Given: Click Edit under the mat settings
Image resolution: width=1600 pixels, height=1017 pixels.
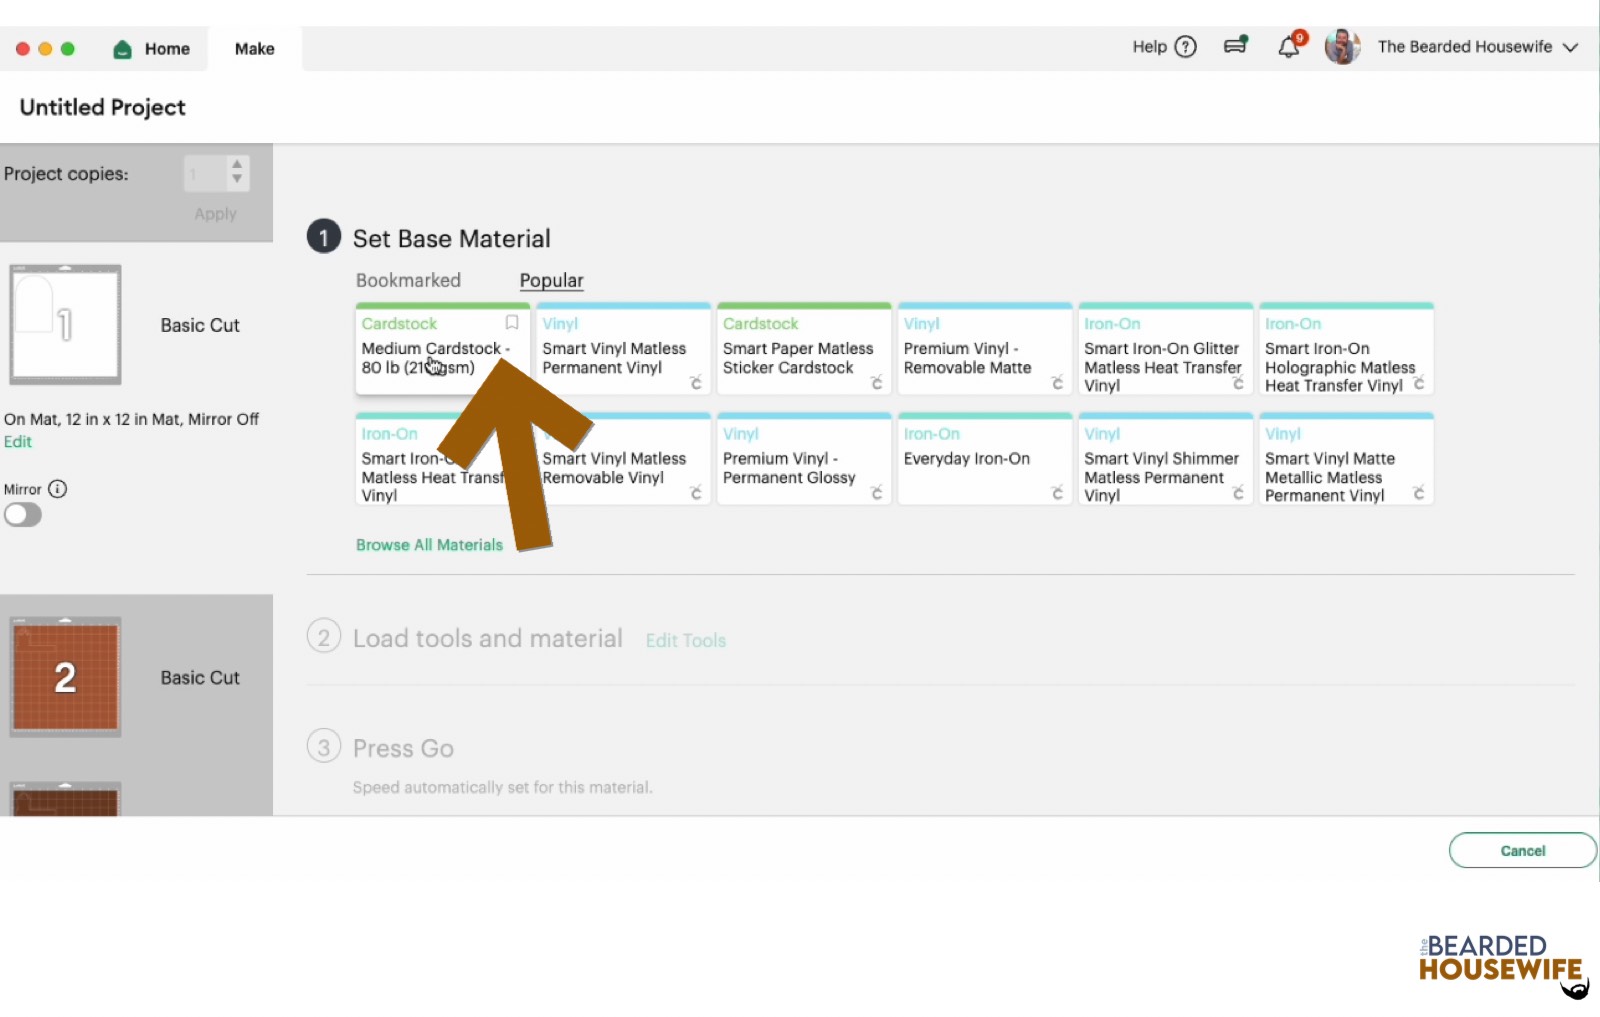Looking at the screenshot, I should pyautogui.click(x=18, y=441).
